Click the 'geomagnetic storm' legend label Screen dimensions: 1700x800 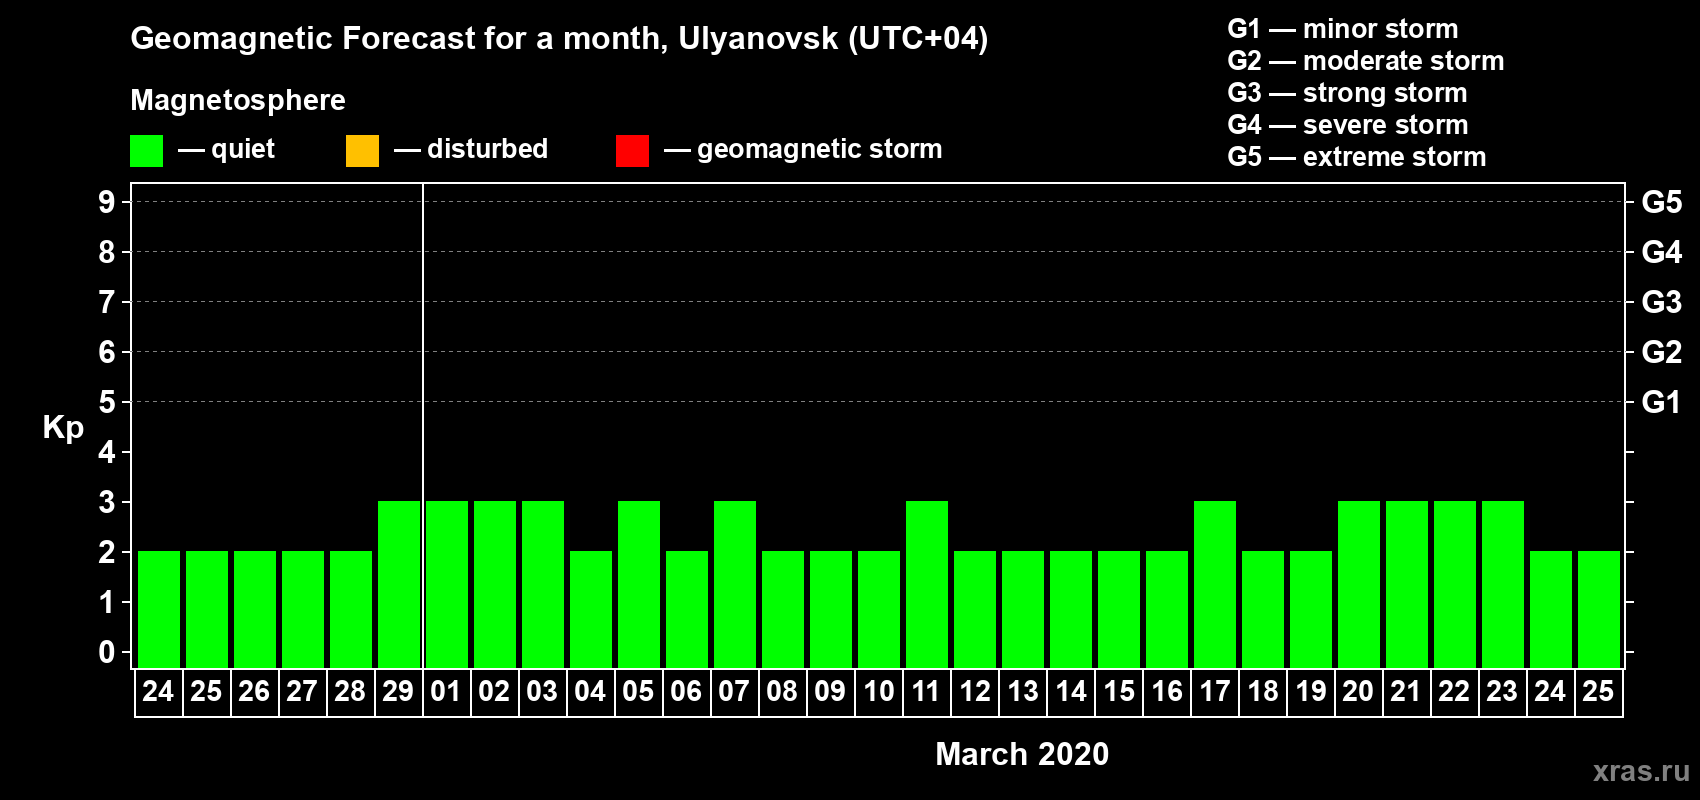point(820,150)
